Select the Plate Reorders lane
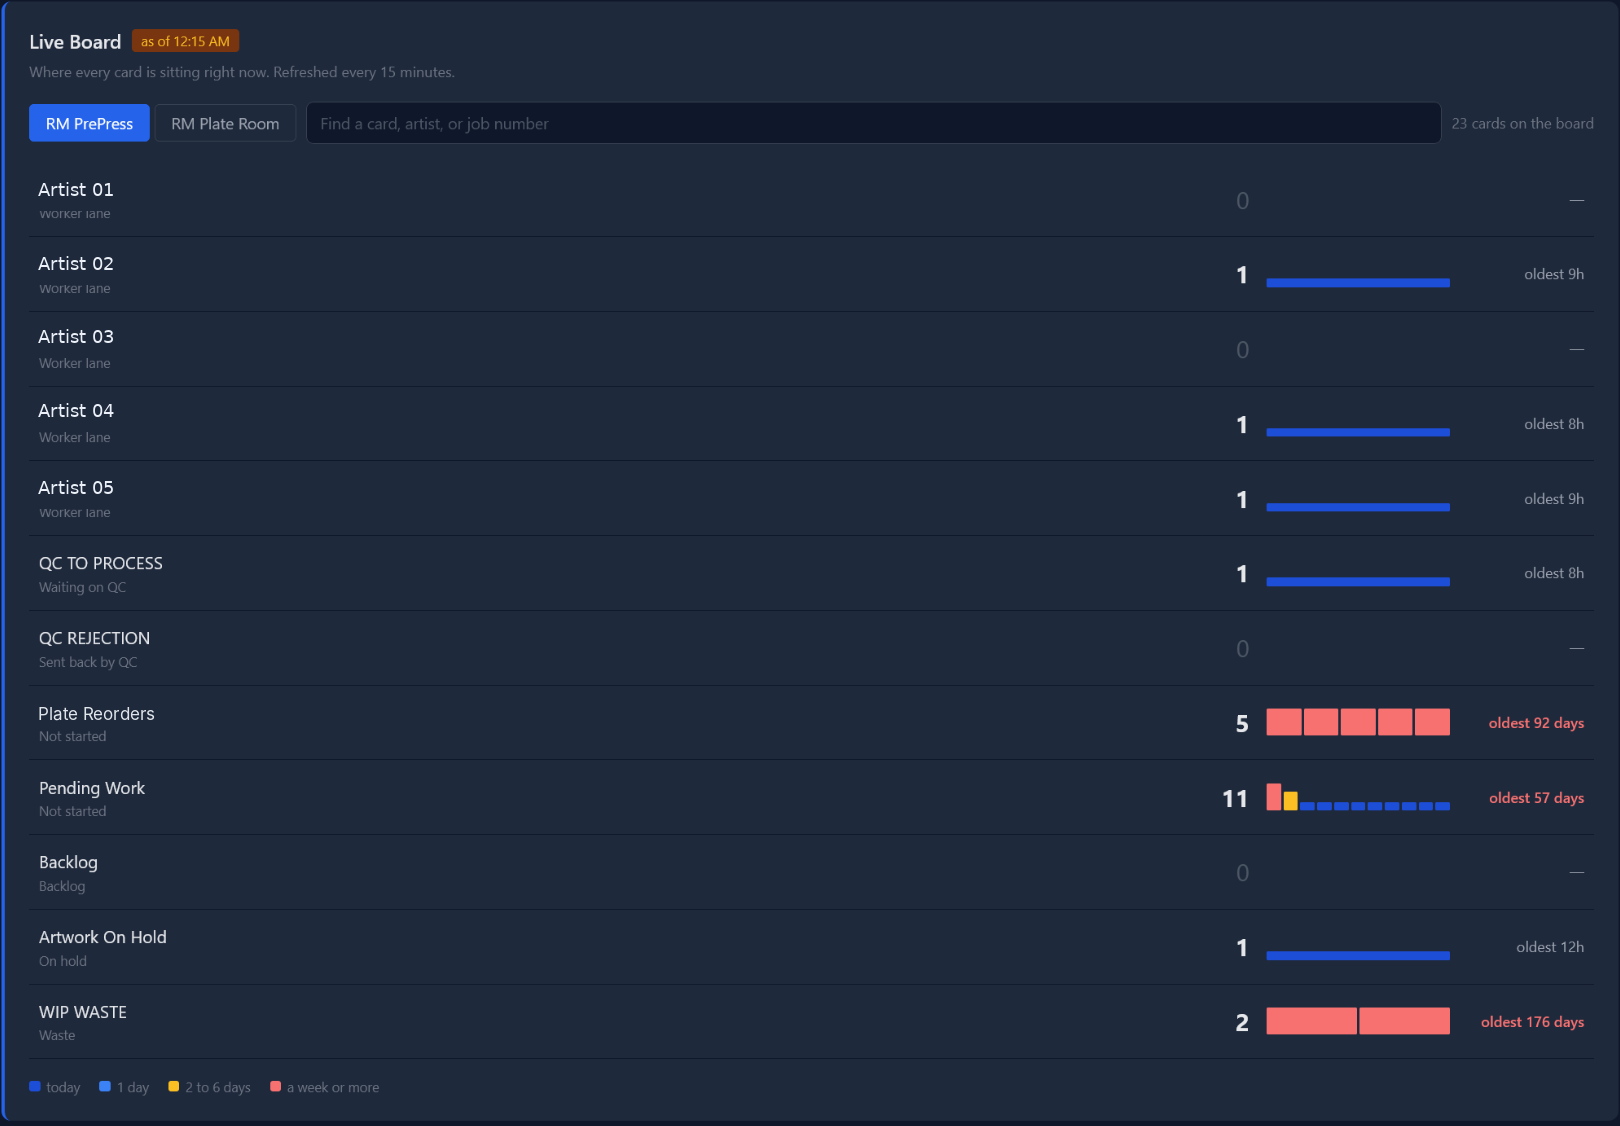Screen dimensions: 1620x1126 (x=811, y=723)
